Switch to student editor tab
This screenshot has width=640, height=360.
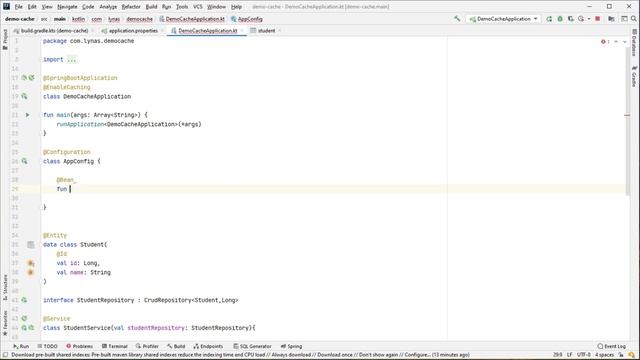click(266, 31)
